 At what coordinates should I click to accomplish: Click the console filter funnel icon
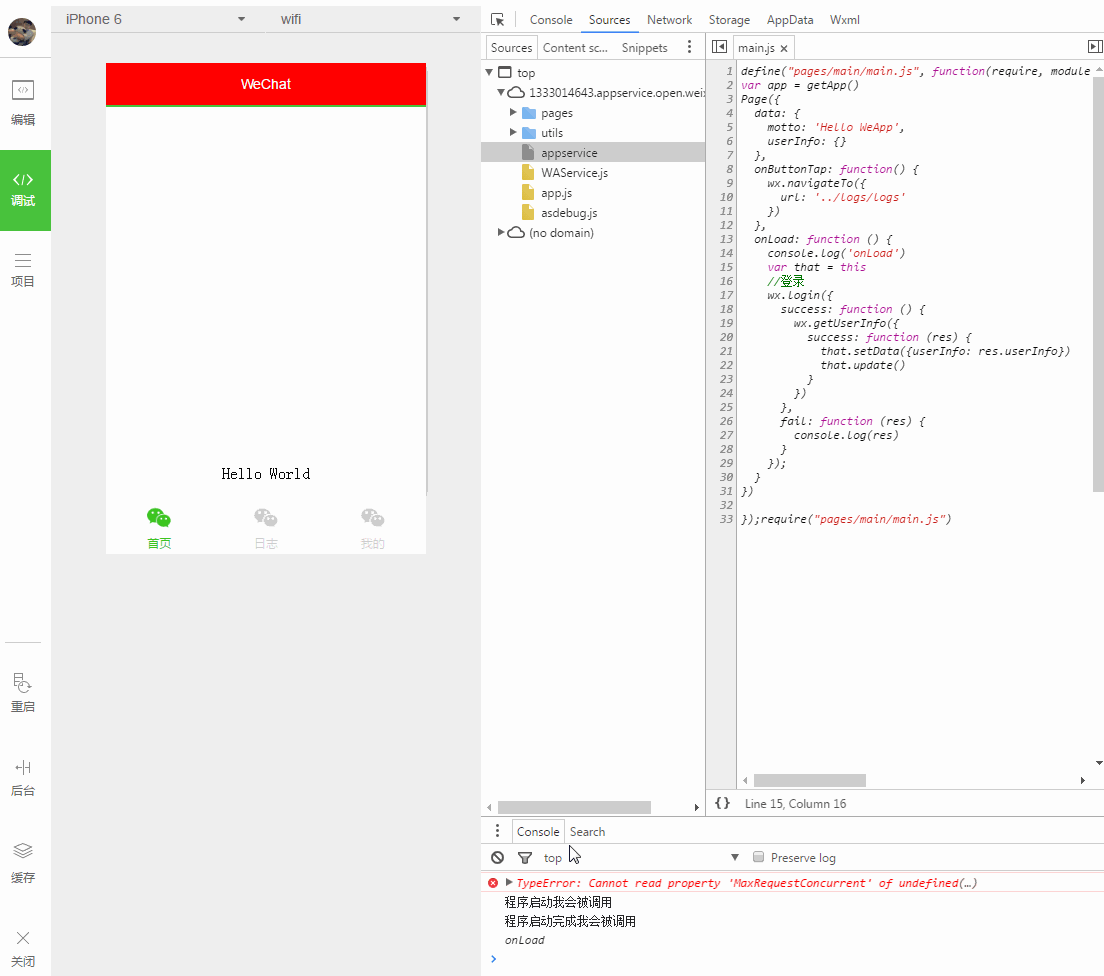[x=525, y=858]
